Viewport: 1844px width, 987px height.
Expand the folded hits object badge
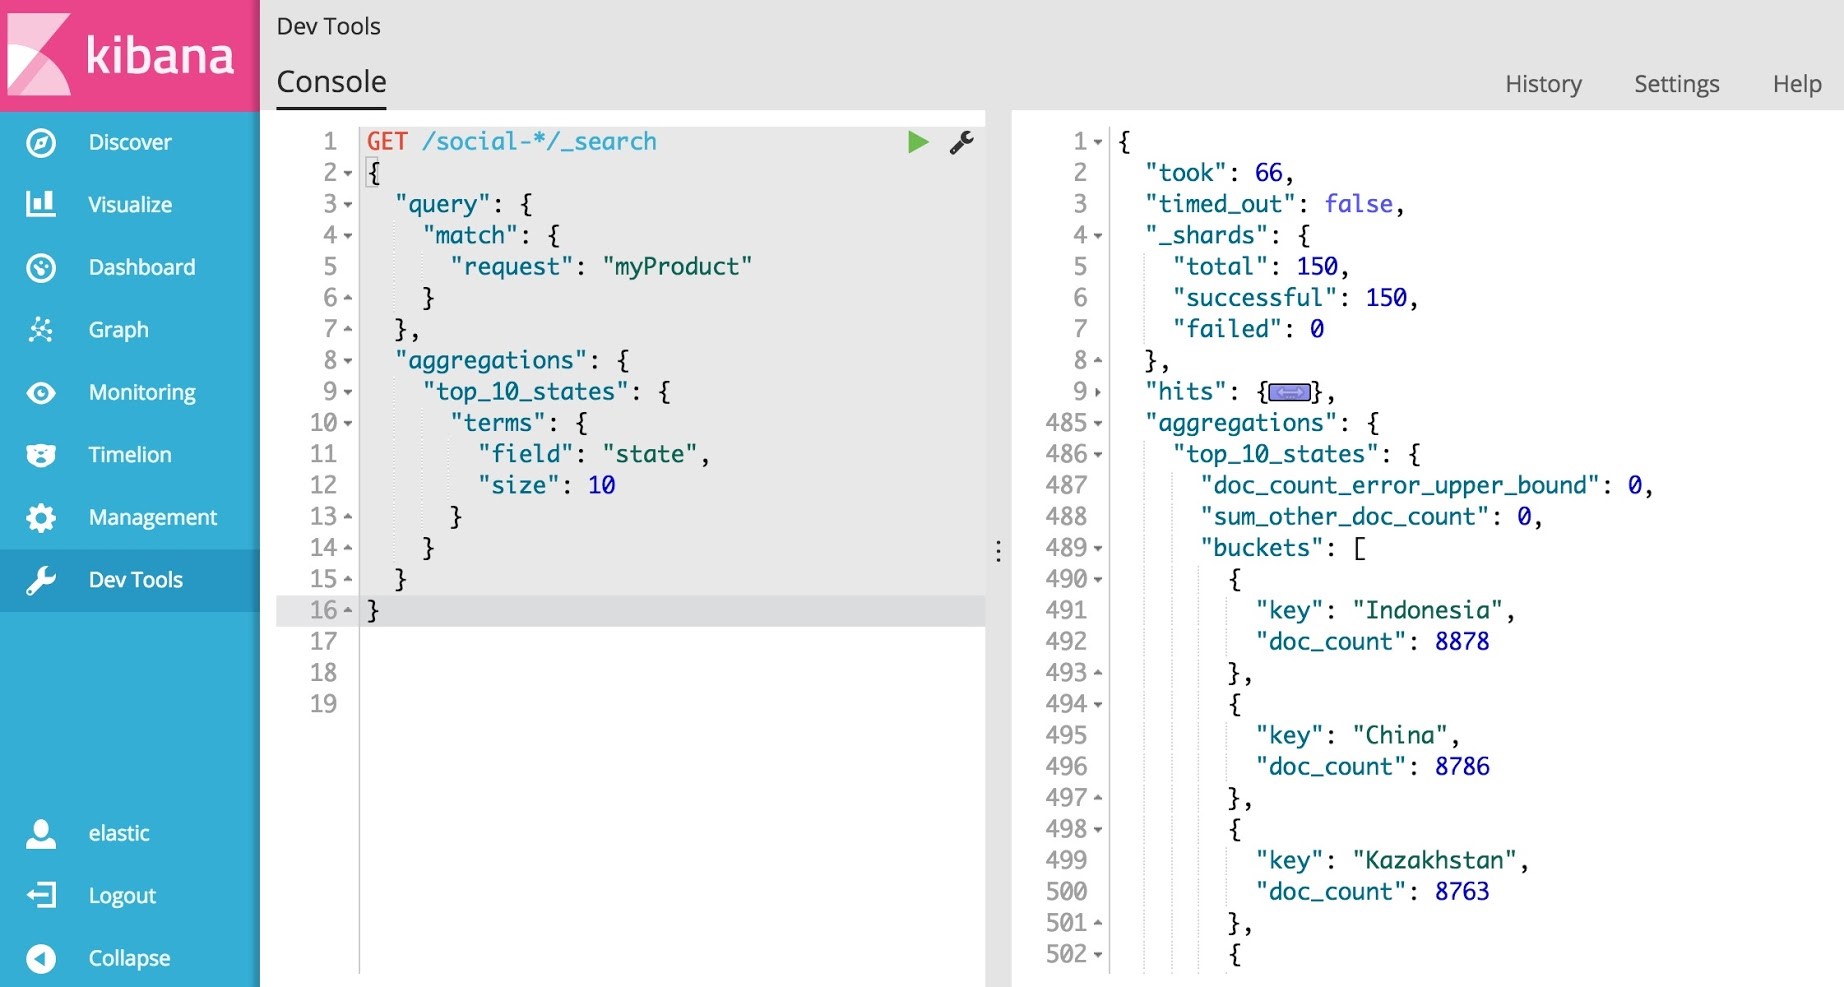pos(1289,392)
